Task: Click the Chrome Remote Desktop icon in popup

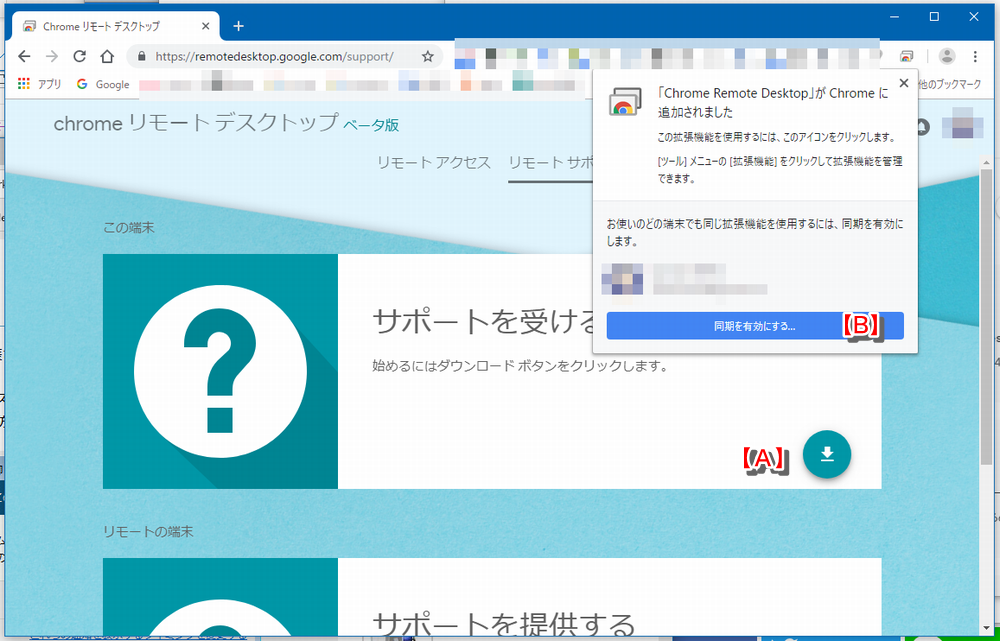Action: [x=624, y=102]
